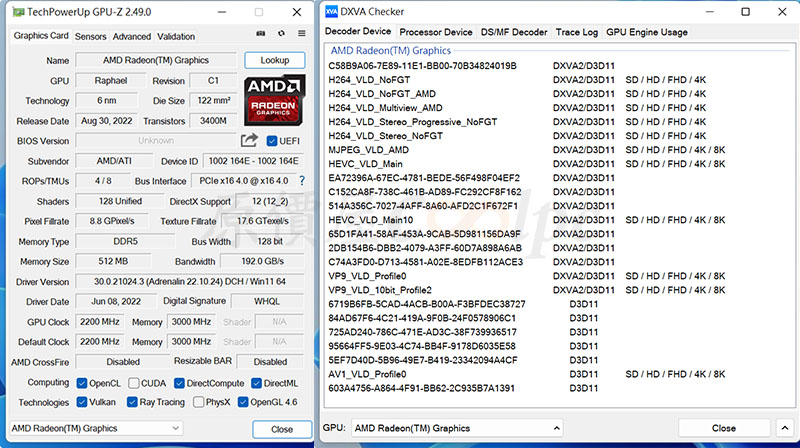Click the Memory Type DDR5 value
The height and width of the screenshot is (448, 800).
coord(126,241)
